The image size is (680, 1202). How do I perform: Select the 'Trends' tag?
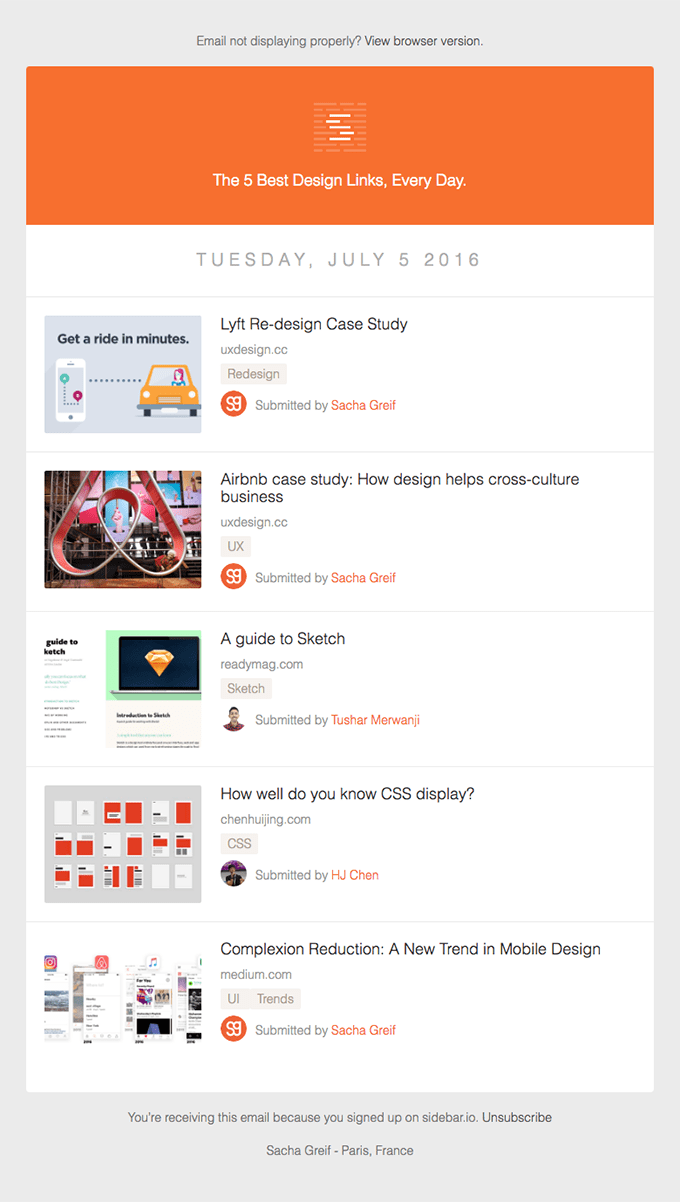coord(274,998)
